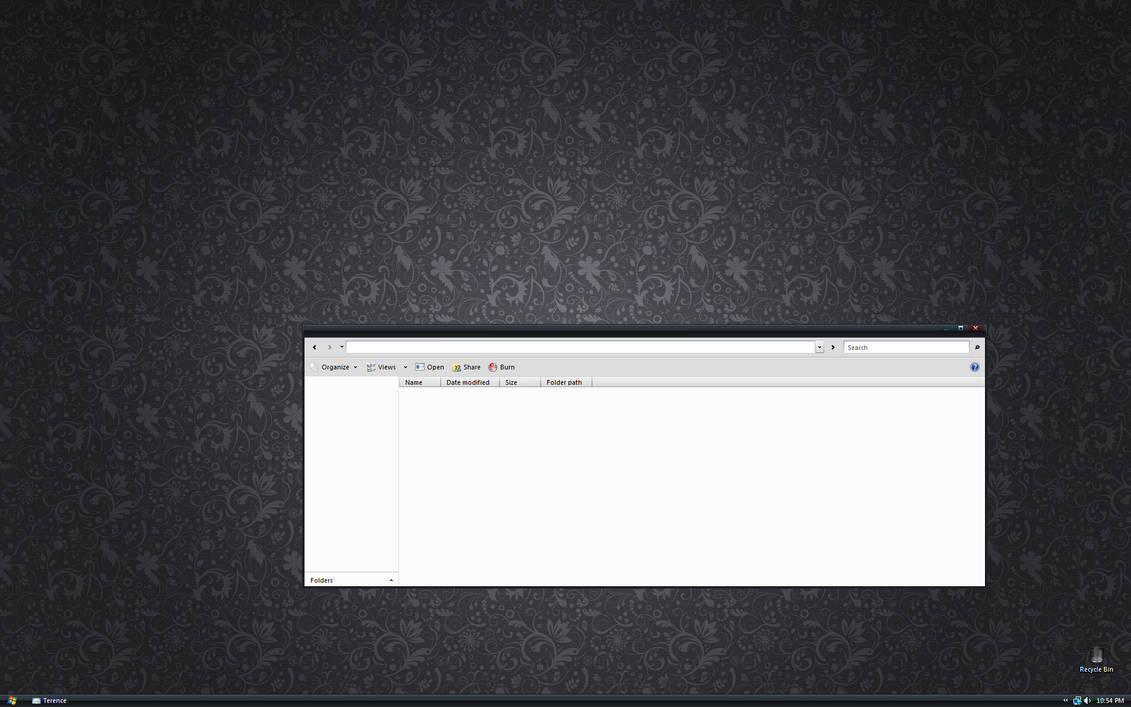
Task: Click the Views button
Action: 382,367
